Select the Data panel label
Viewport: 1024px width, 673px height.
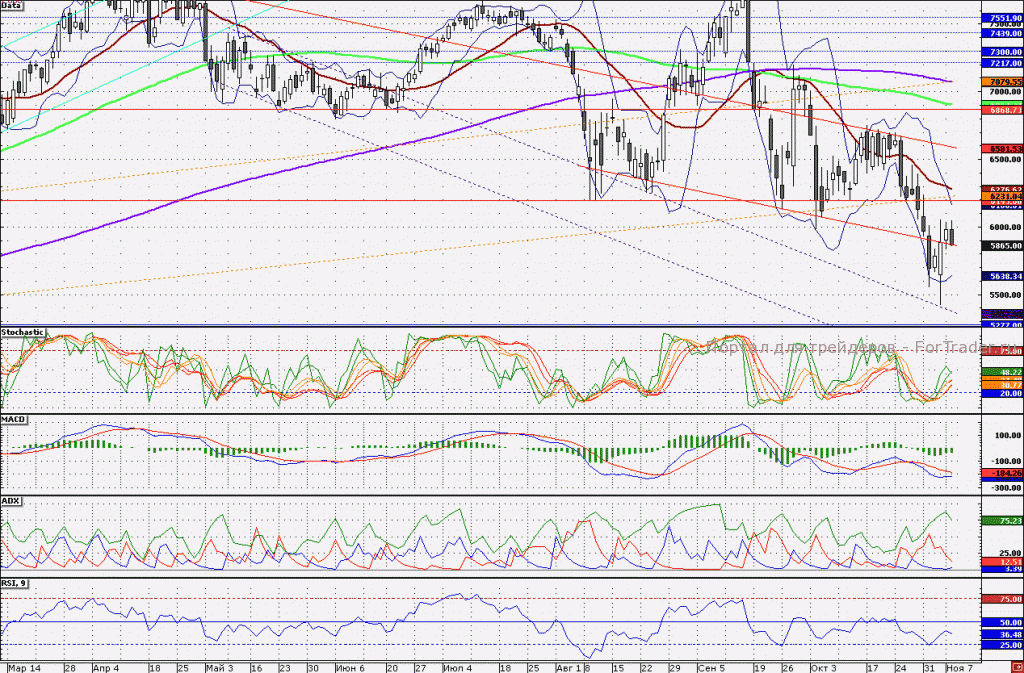point(11,5)
